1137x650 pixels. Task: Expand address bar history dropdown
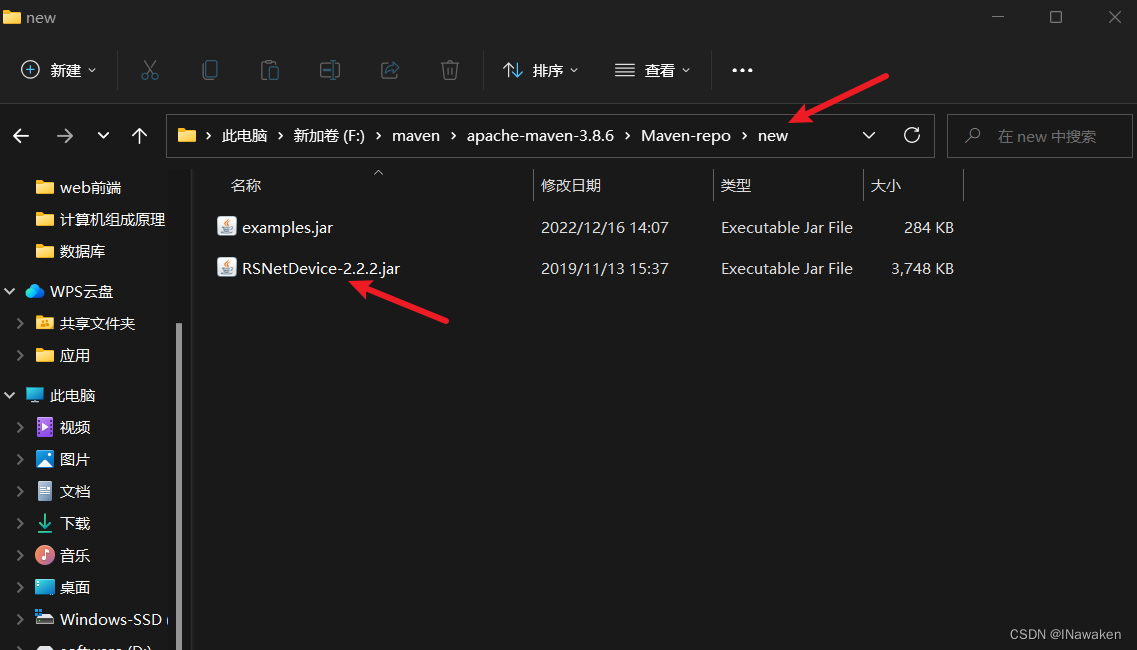pos(869,136)
